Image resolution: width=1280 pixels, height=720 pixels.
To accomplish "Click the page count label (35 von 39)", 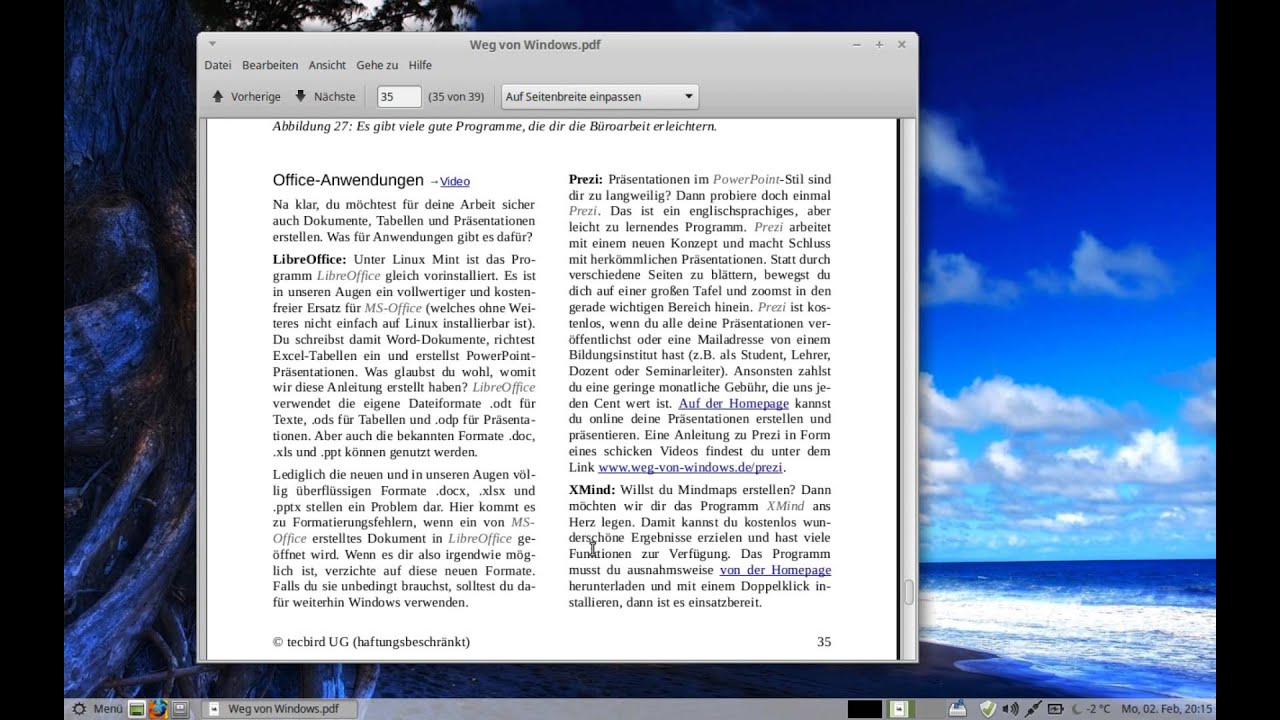I will coord(456,97).
